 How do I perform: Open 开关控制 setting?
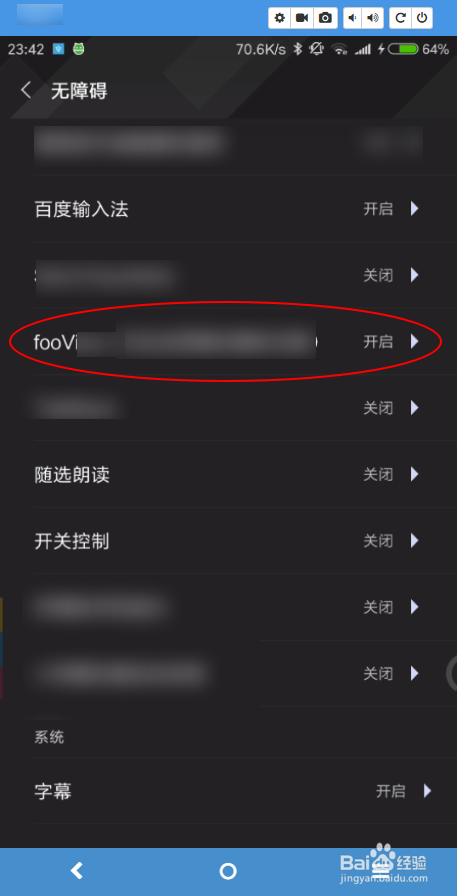pos(228,541)
